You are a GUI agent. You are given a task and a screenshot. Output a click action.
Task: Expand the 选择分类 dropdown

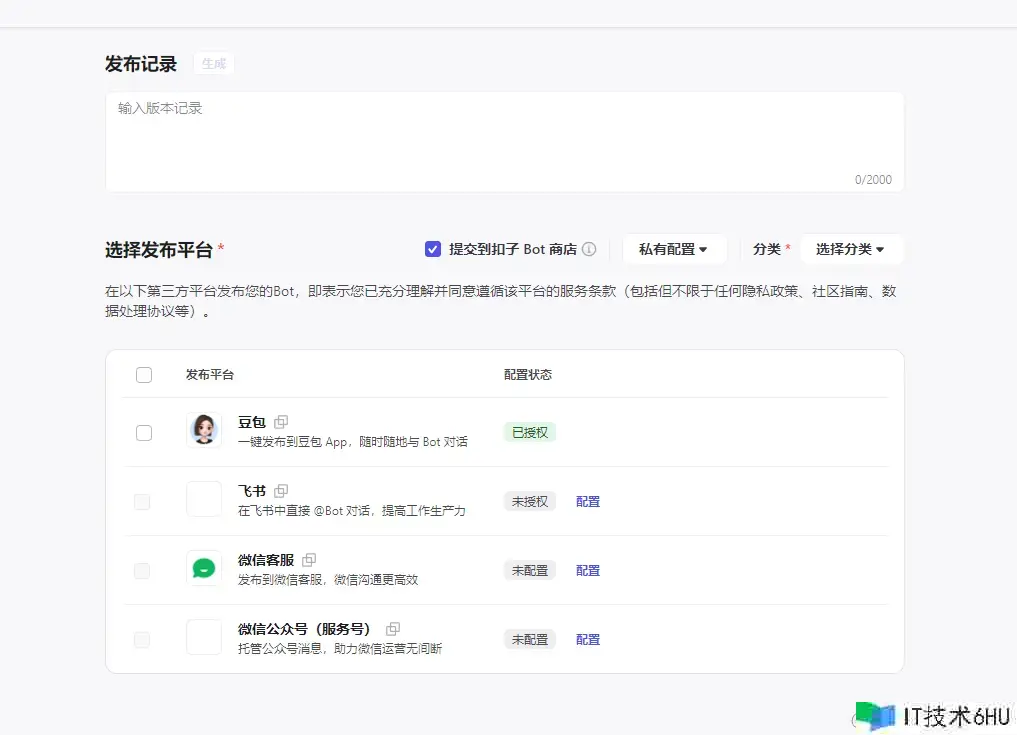point(850,249)
